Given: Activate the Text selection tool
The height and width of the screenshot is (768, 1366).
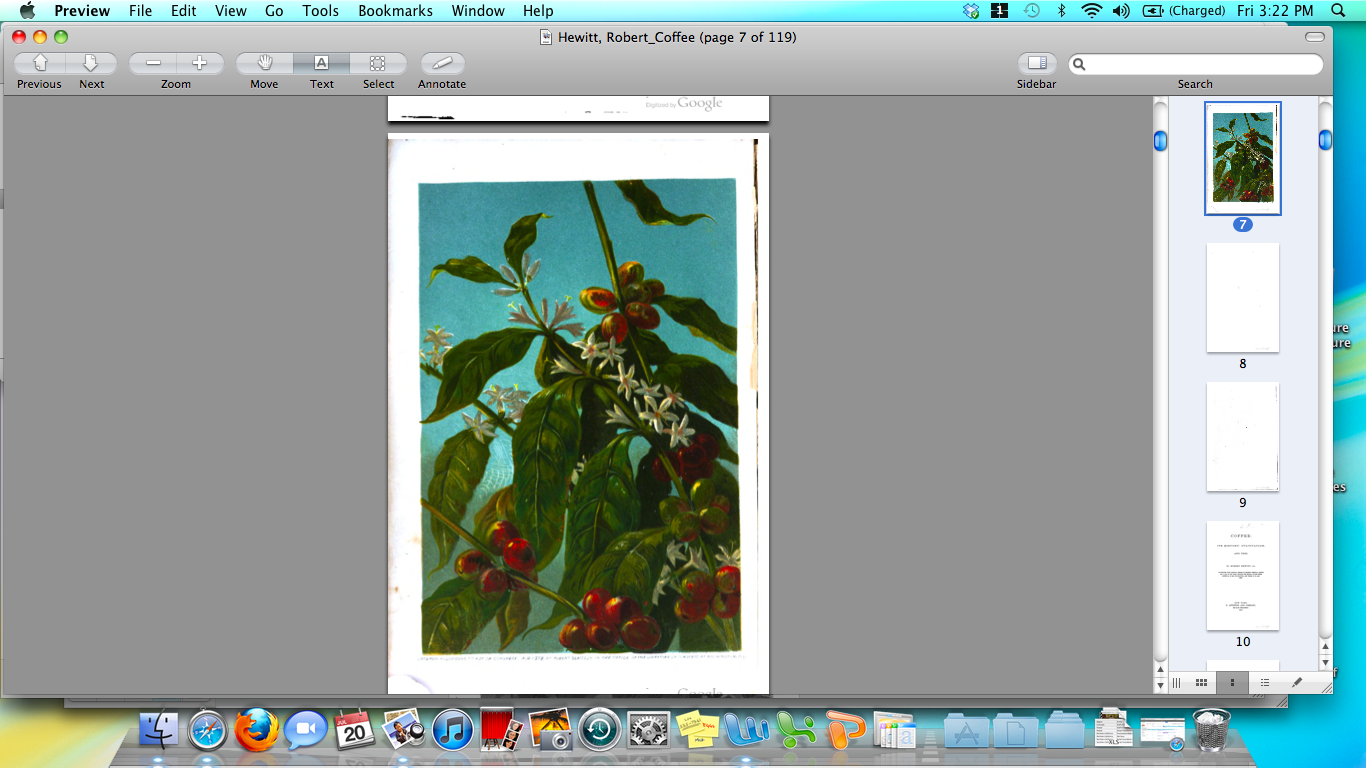Looking at the screenshot, I should point(321,63).
